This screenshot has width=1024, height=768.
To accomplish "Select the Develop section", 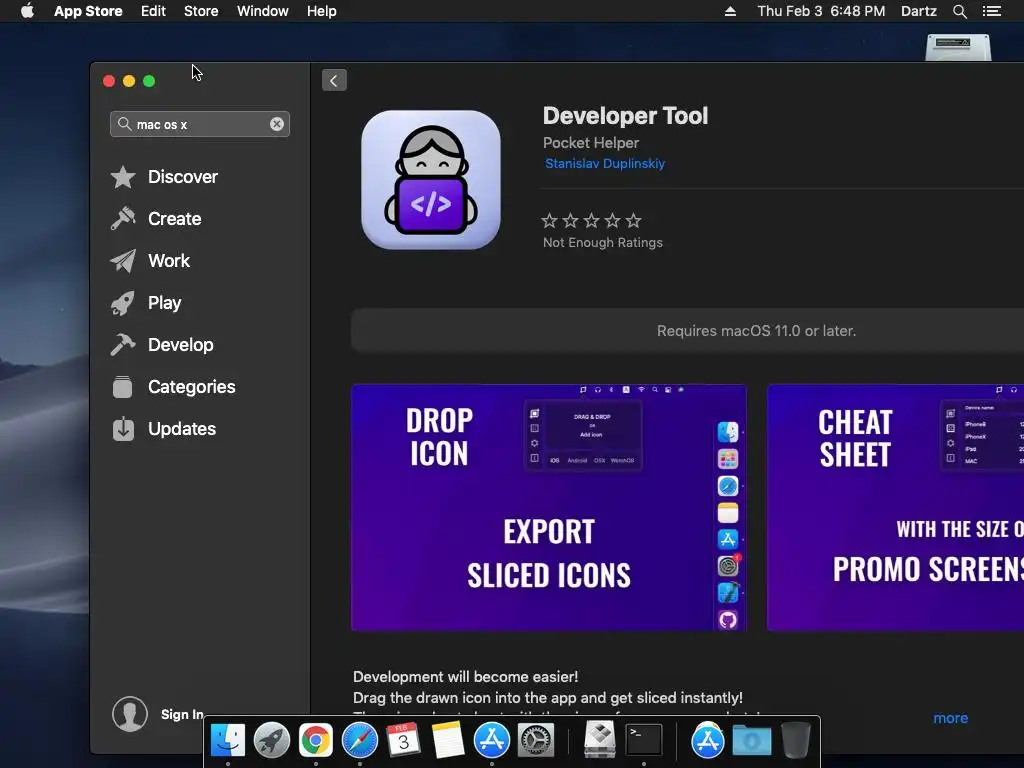I will click(x=180, y=345).
